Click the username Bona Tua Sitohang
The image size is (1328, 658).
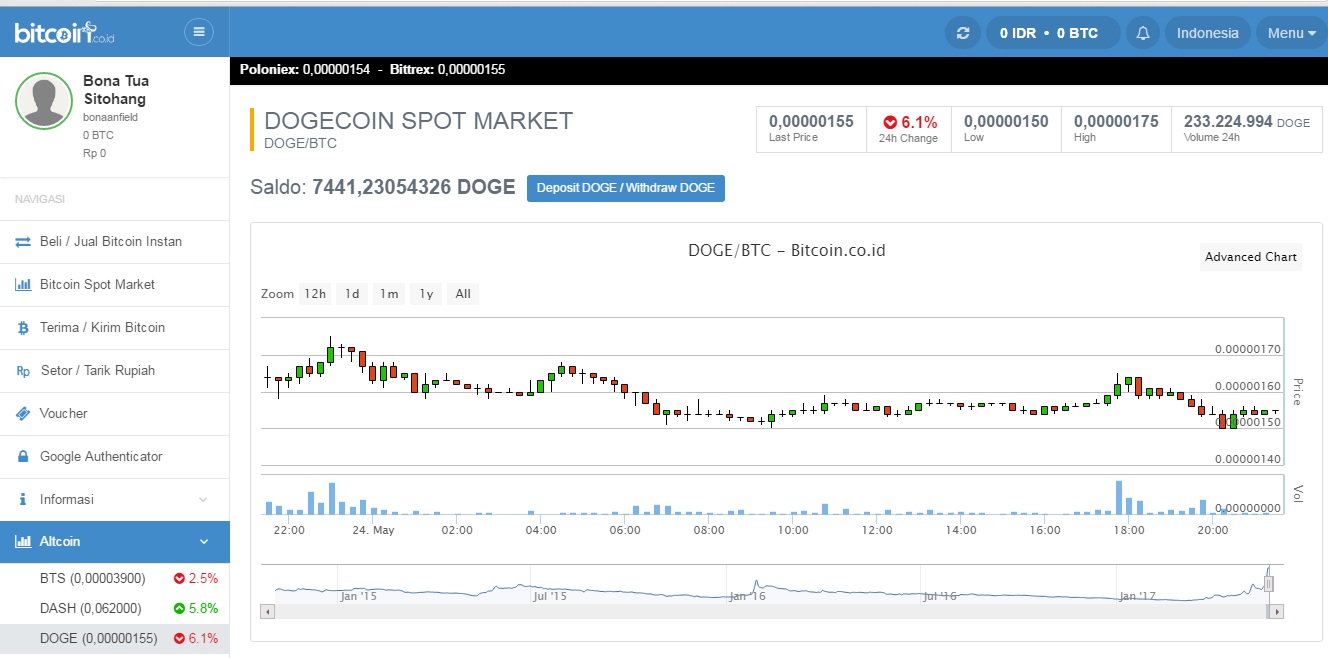pos(116,90)
